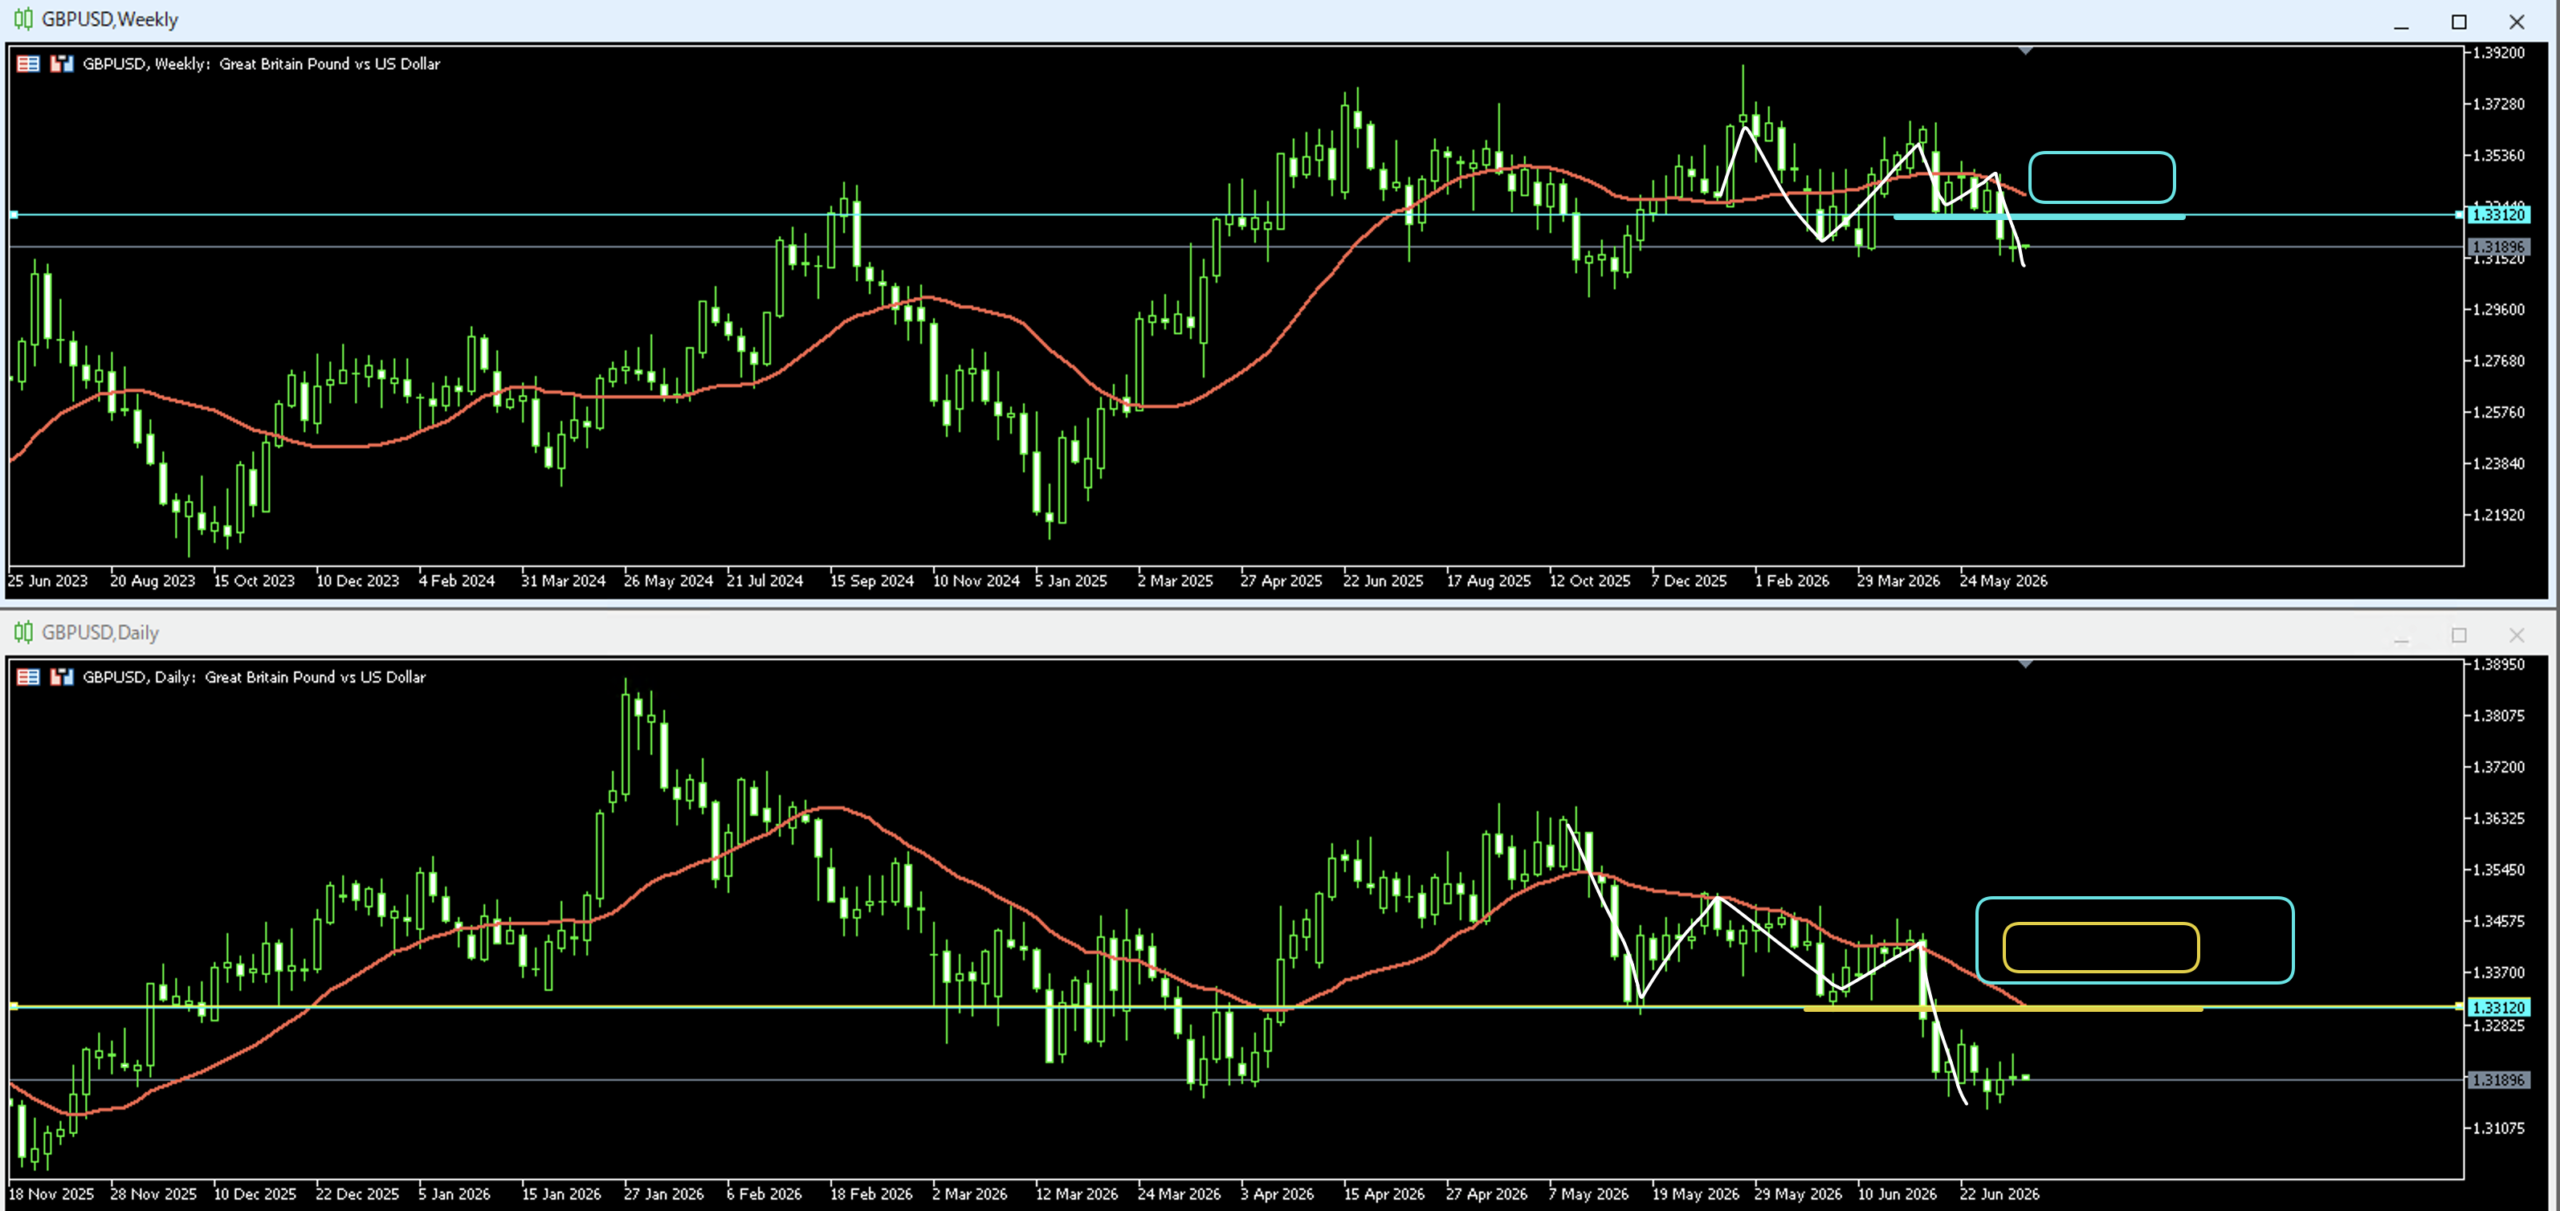Activate the GBPUSD,Daily window title bar
This screenshot has height=1211, width=2560.
pyautogui.click(x=1200, y=632)
